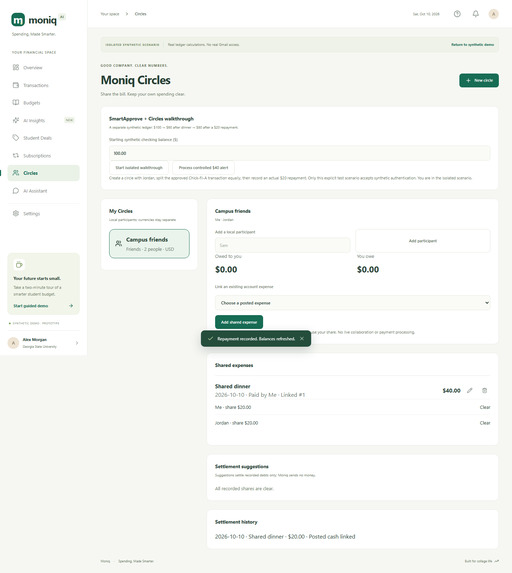
Task: Click the moniq logo icon
Action: click(18, 20)
